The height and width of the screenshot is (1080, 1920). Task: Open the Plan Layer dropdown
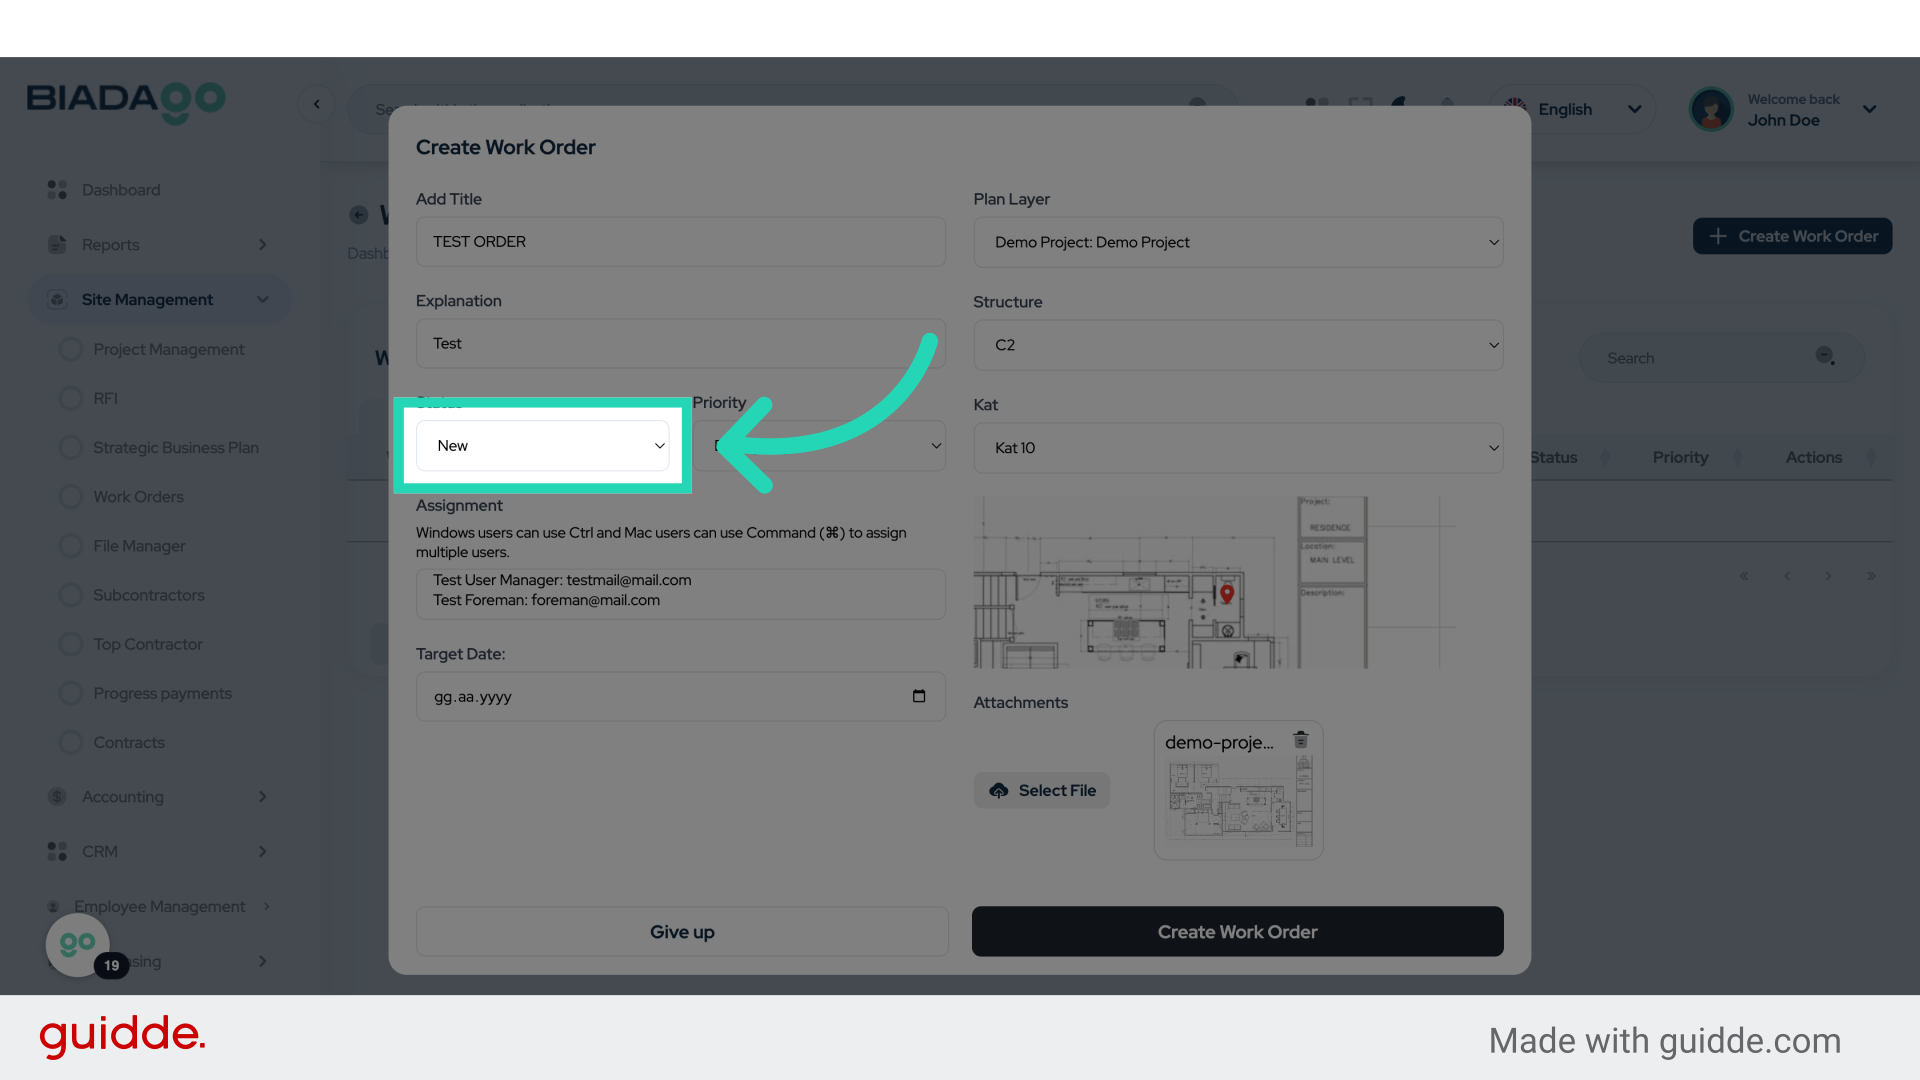[1238, 242]
